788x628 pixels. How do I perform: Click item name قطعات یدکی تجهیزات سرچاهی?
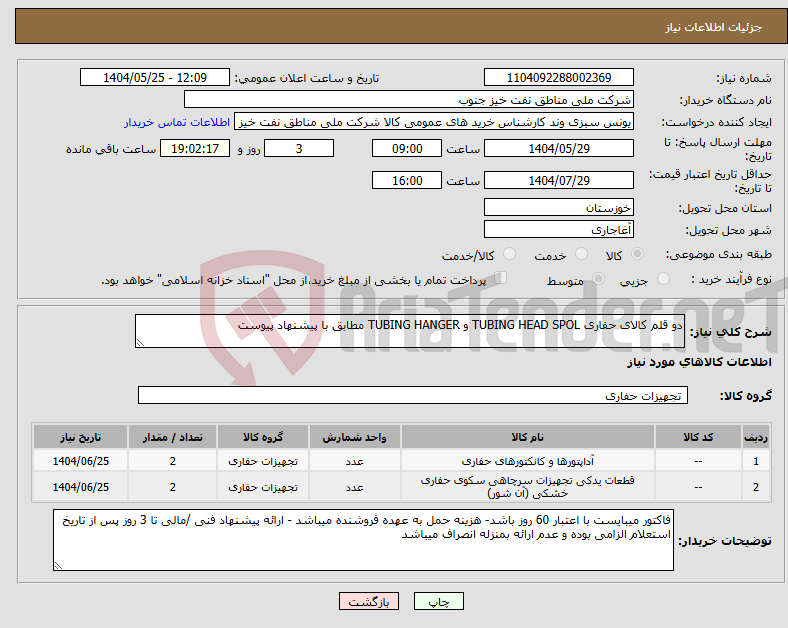(x=528, y=486)
